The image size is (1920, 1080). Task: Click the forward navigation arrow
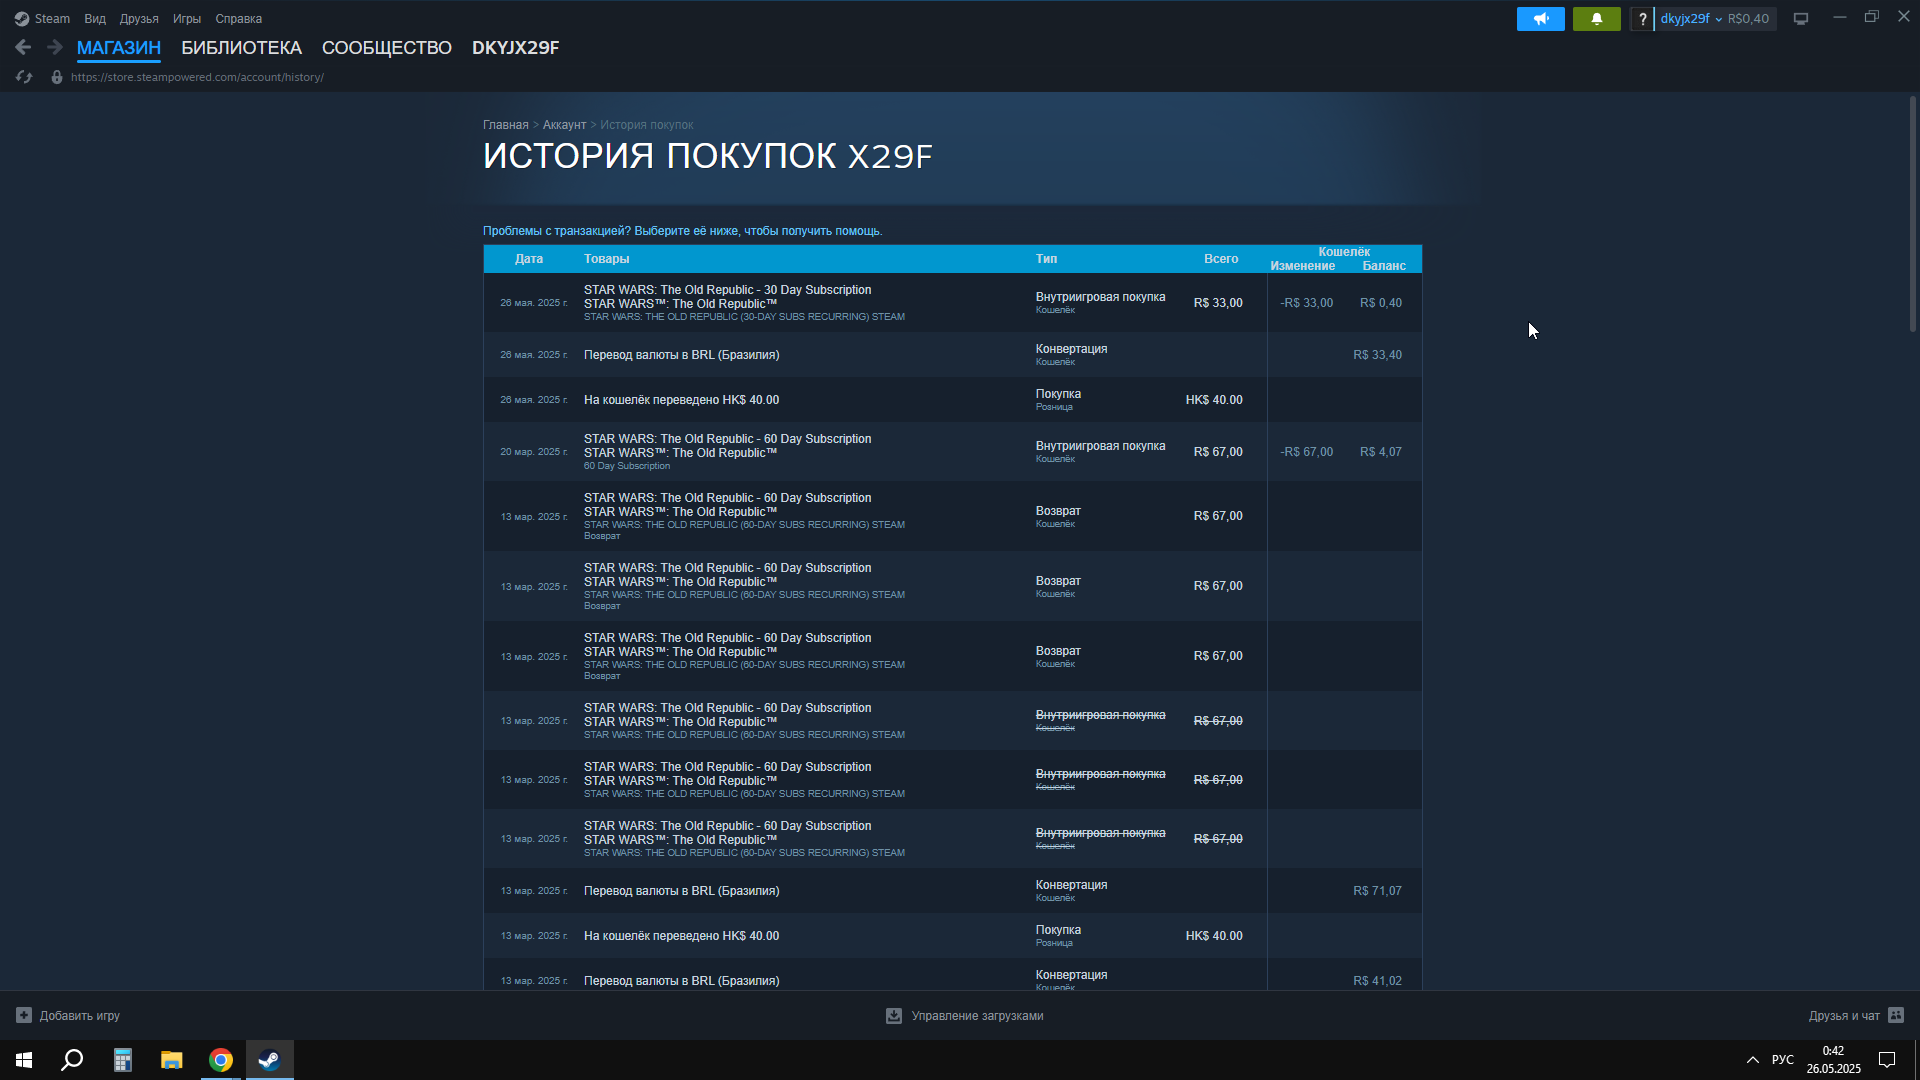point(55,47)
